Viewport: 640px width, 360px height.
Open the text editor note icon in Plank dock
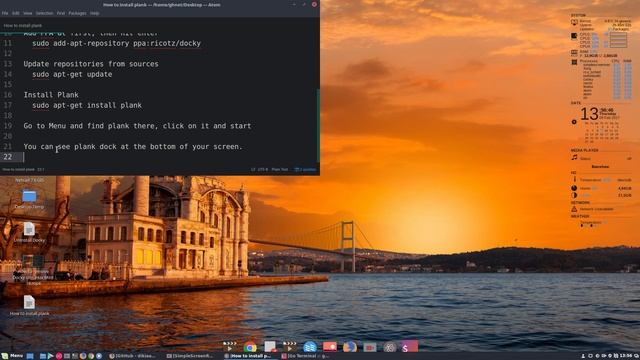pyautogui.click(x=270, y=347)
